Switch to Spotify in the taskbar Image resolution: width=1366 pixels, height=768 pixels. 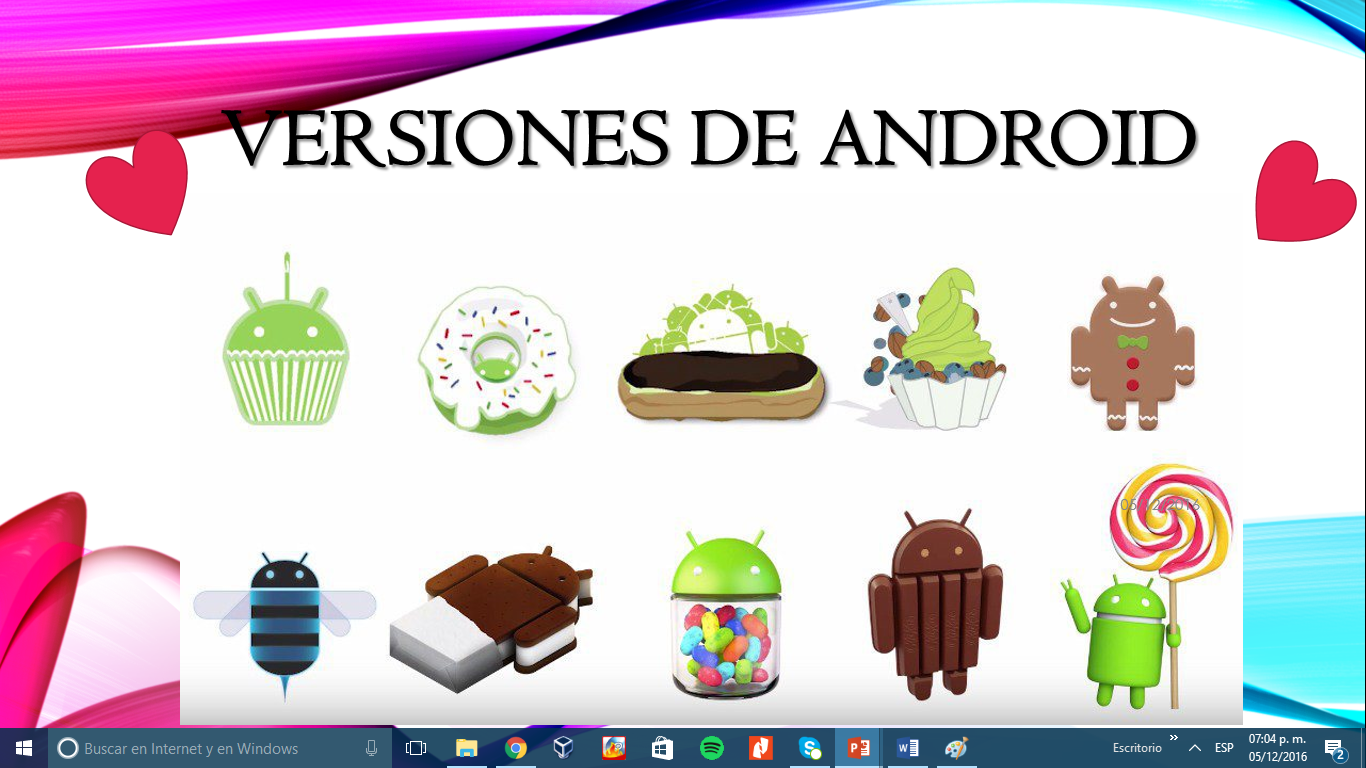[x=711, y=748]
